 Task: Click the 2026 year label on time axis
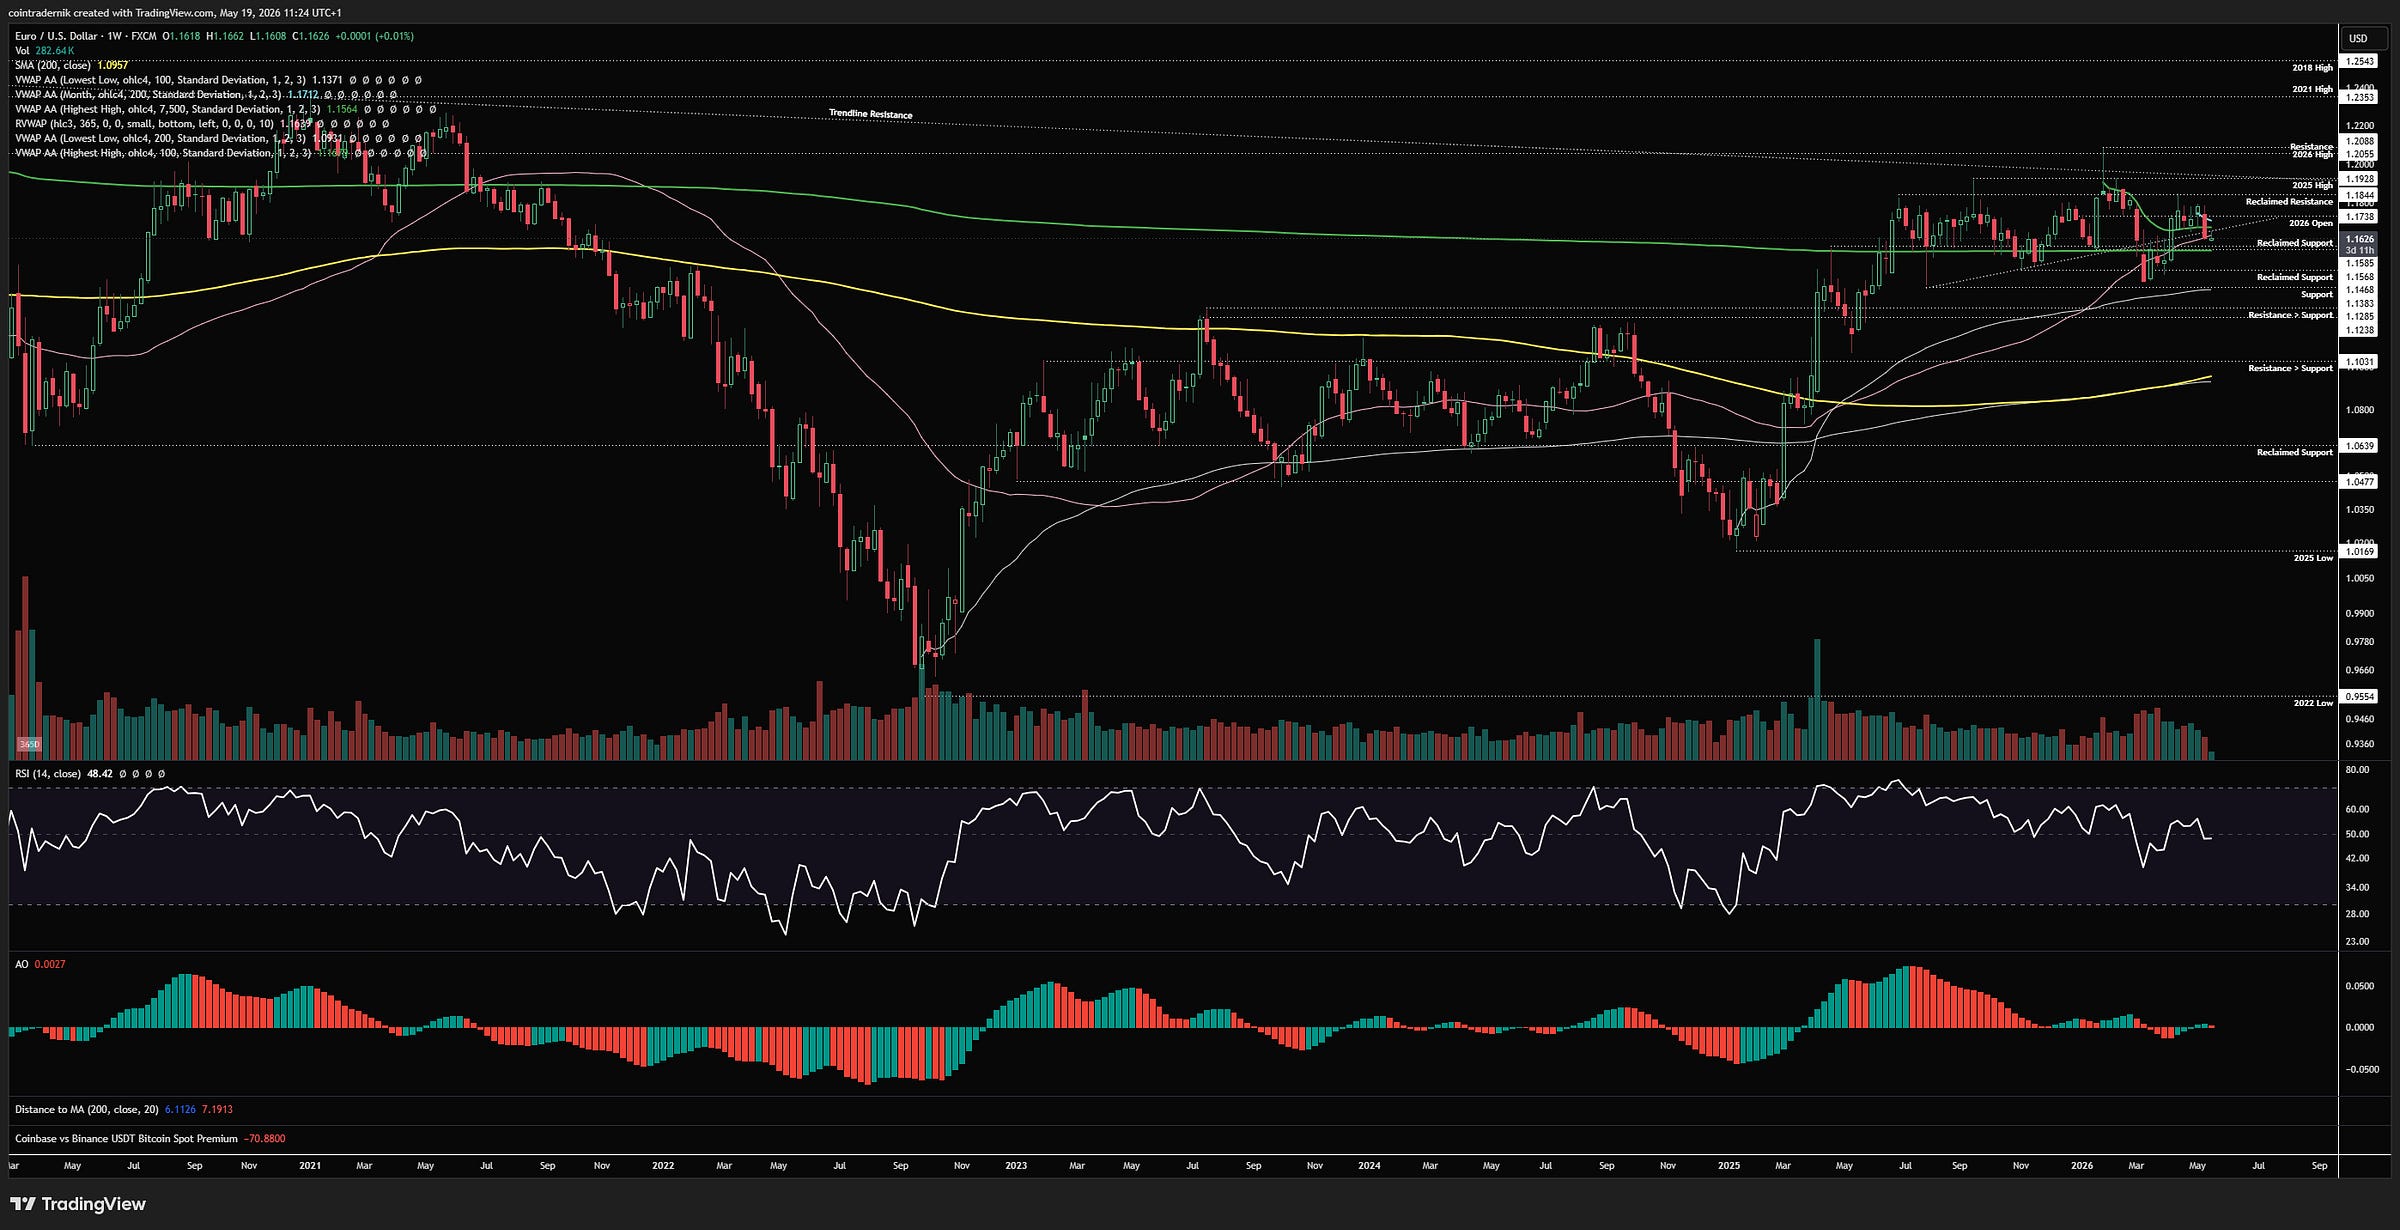click(2081, 1165)
